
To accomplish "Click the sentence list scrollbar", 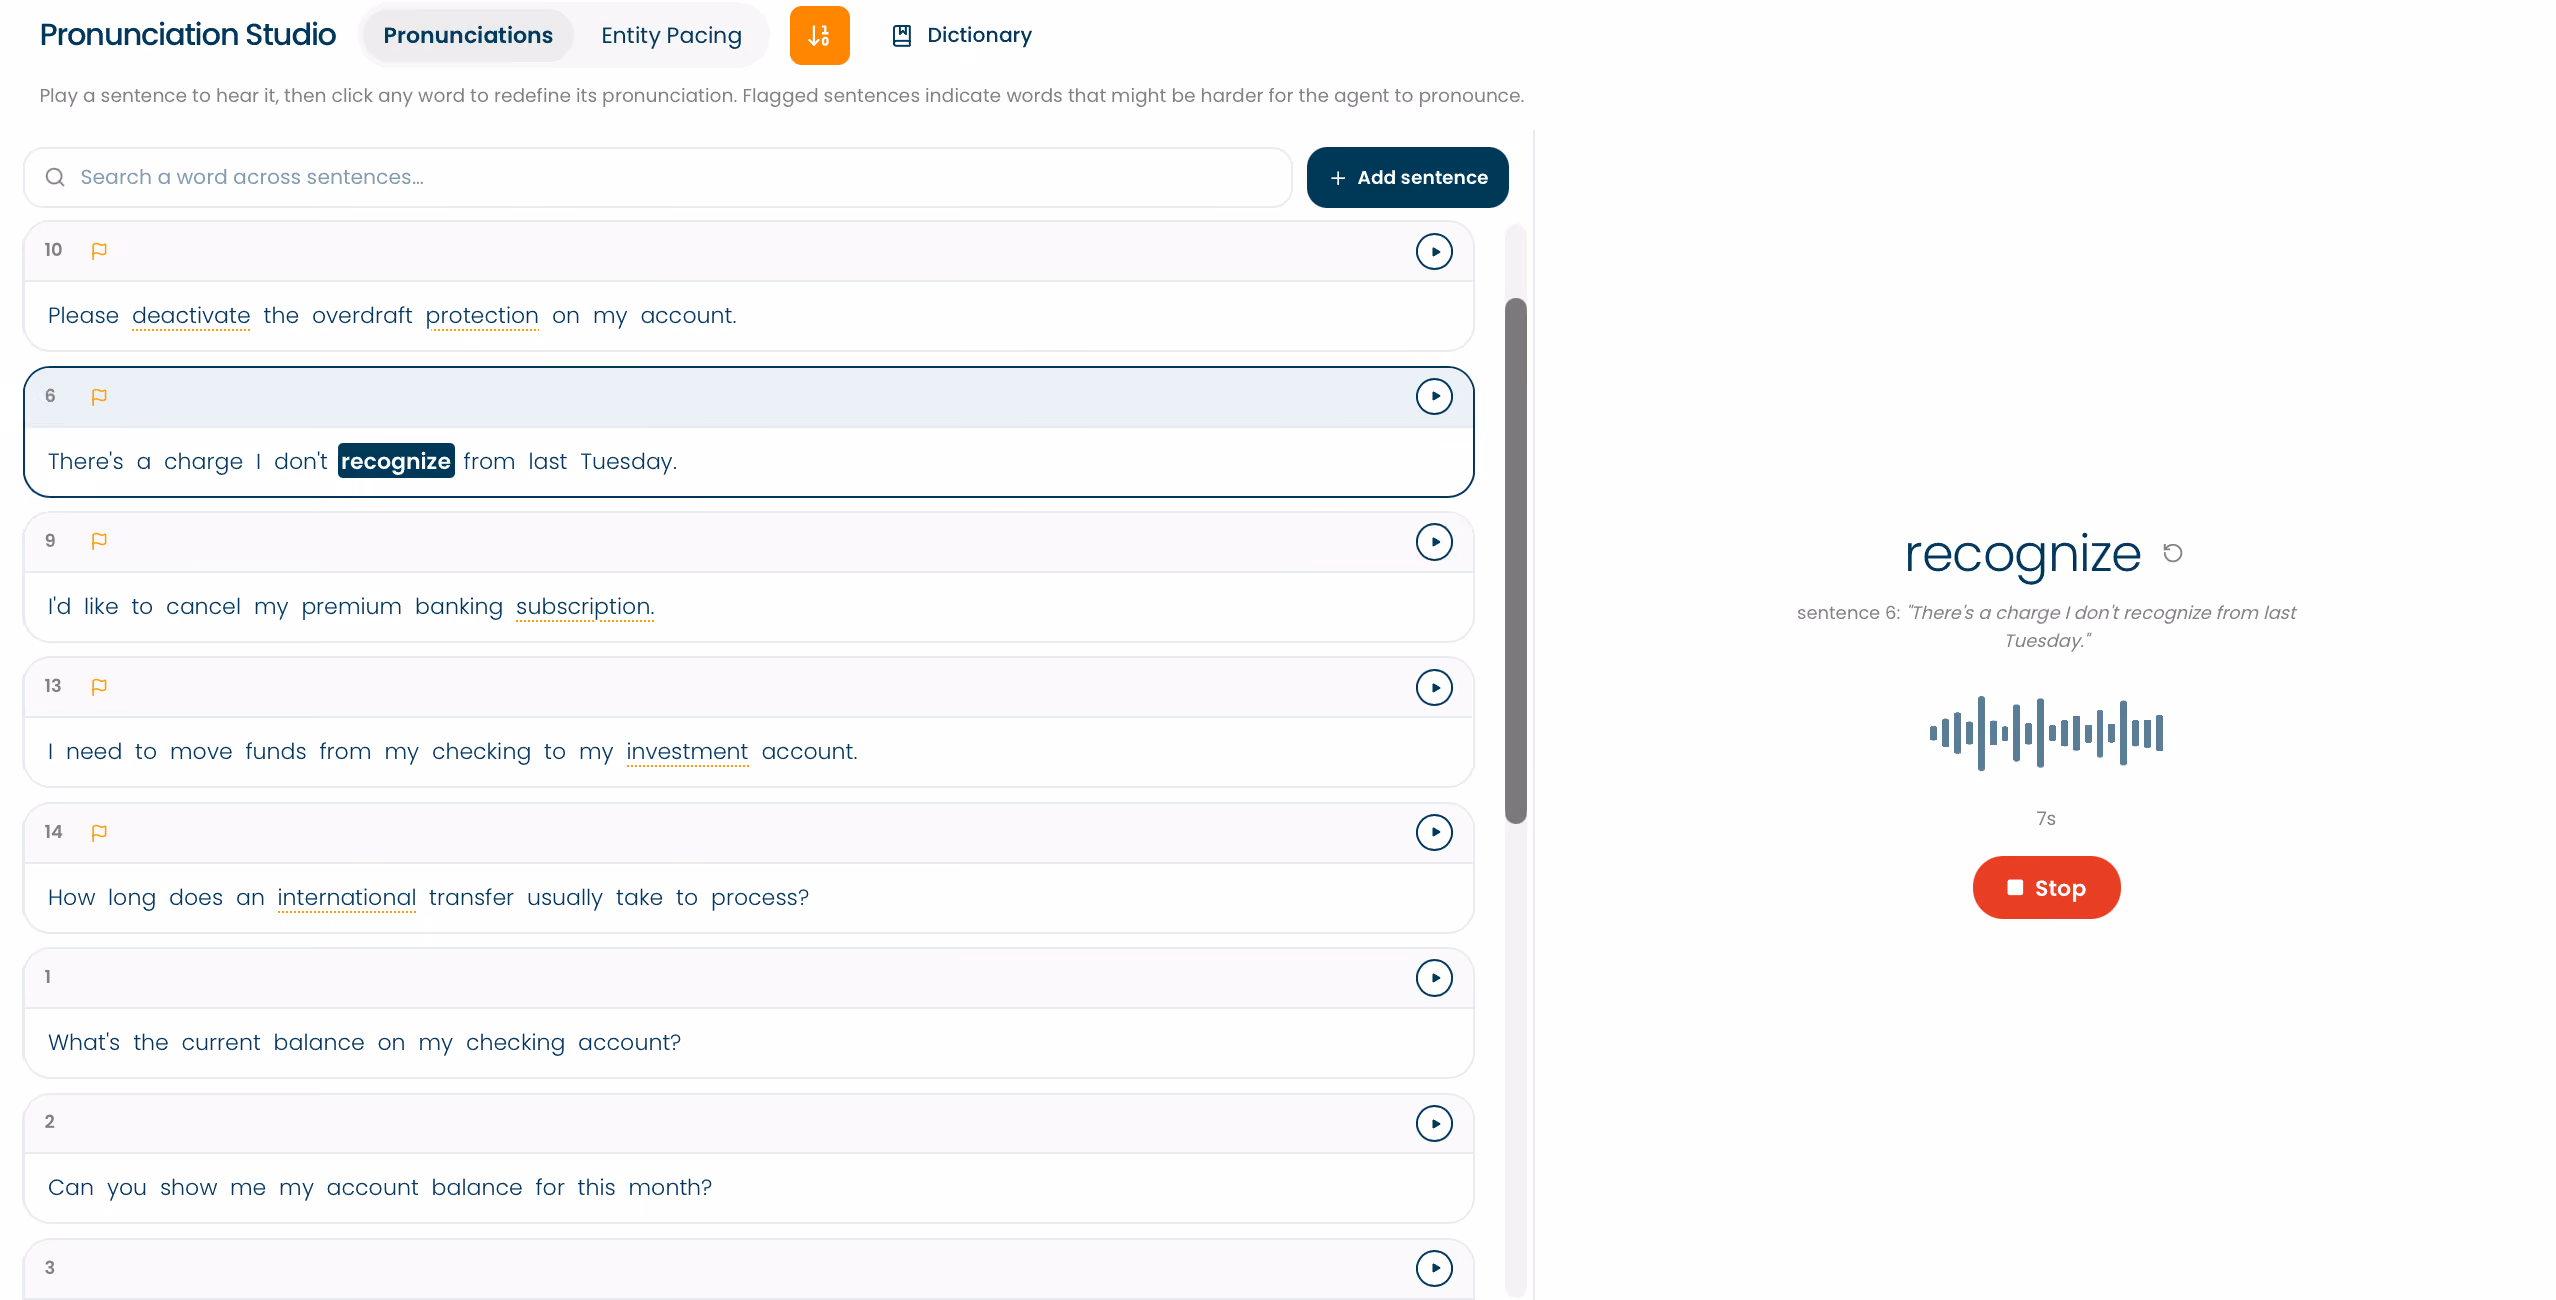I will click(x=1516, y=560).
